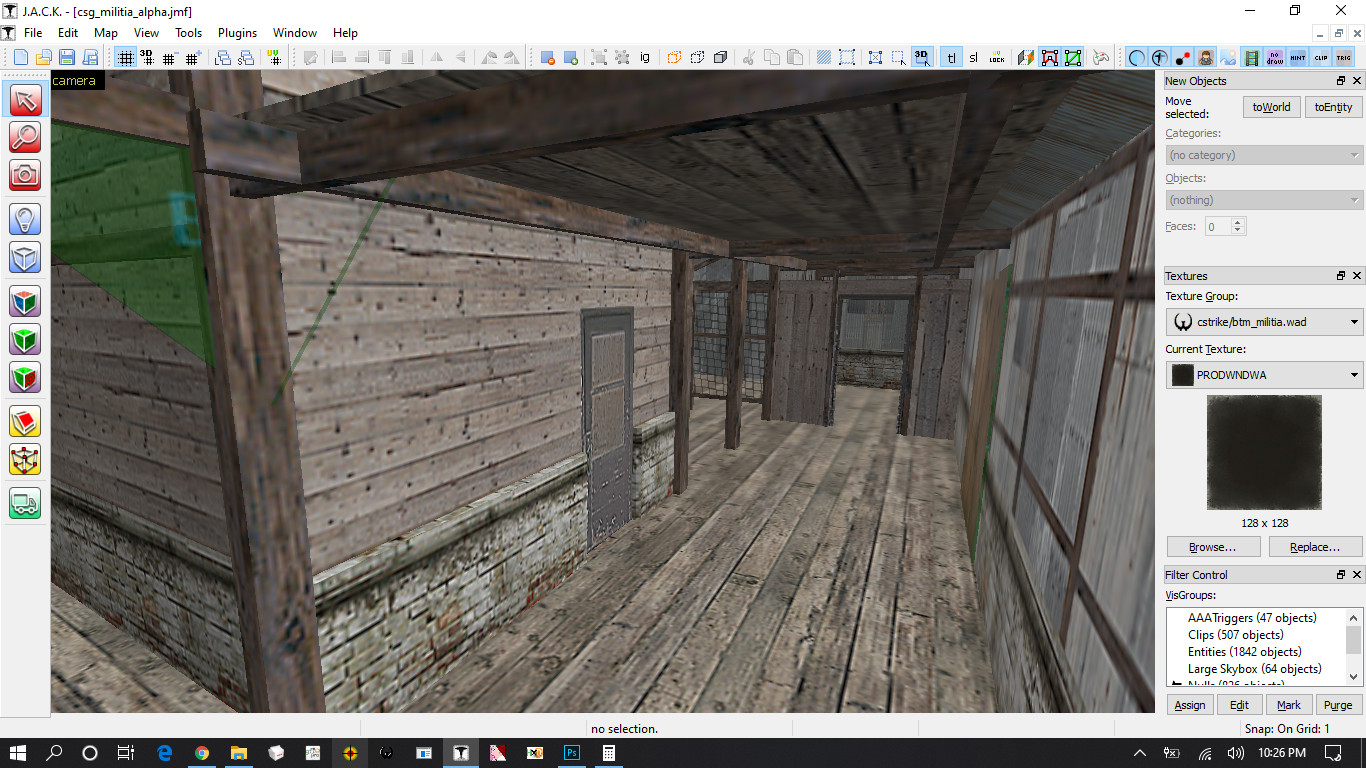Open the Plugins menu
The image size is (1366, 768).
tap(238, 33)
